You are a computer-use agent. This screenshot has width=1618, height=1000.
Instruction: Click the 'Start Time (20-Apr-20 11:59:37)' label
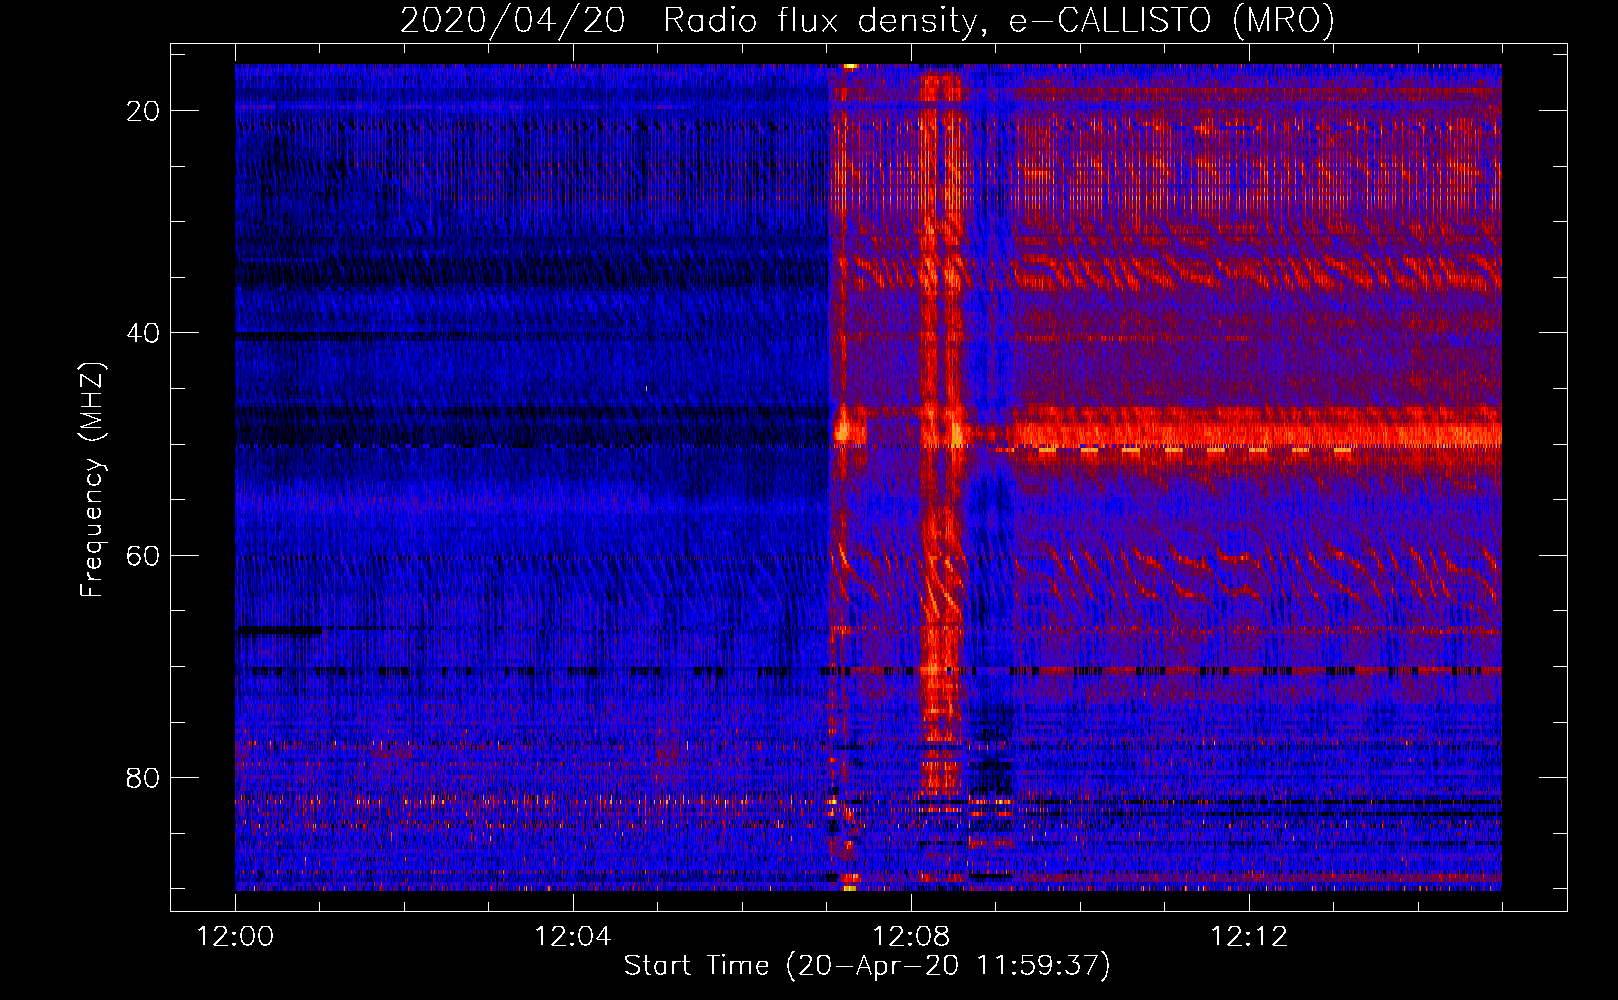[x=867, y=966]
